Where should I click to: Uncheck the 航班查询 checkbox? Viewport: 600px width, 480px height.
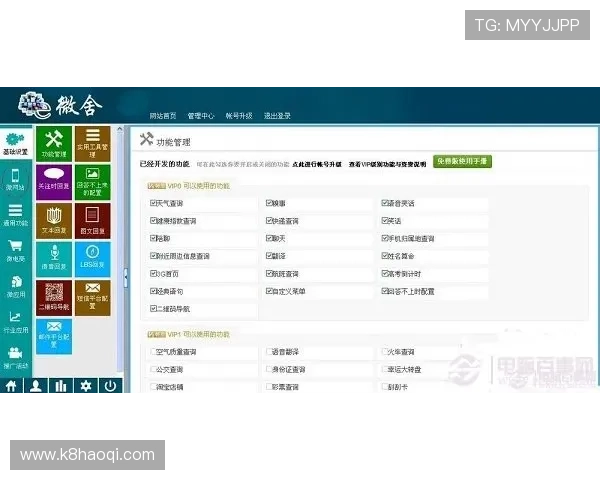point(269,273)
